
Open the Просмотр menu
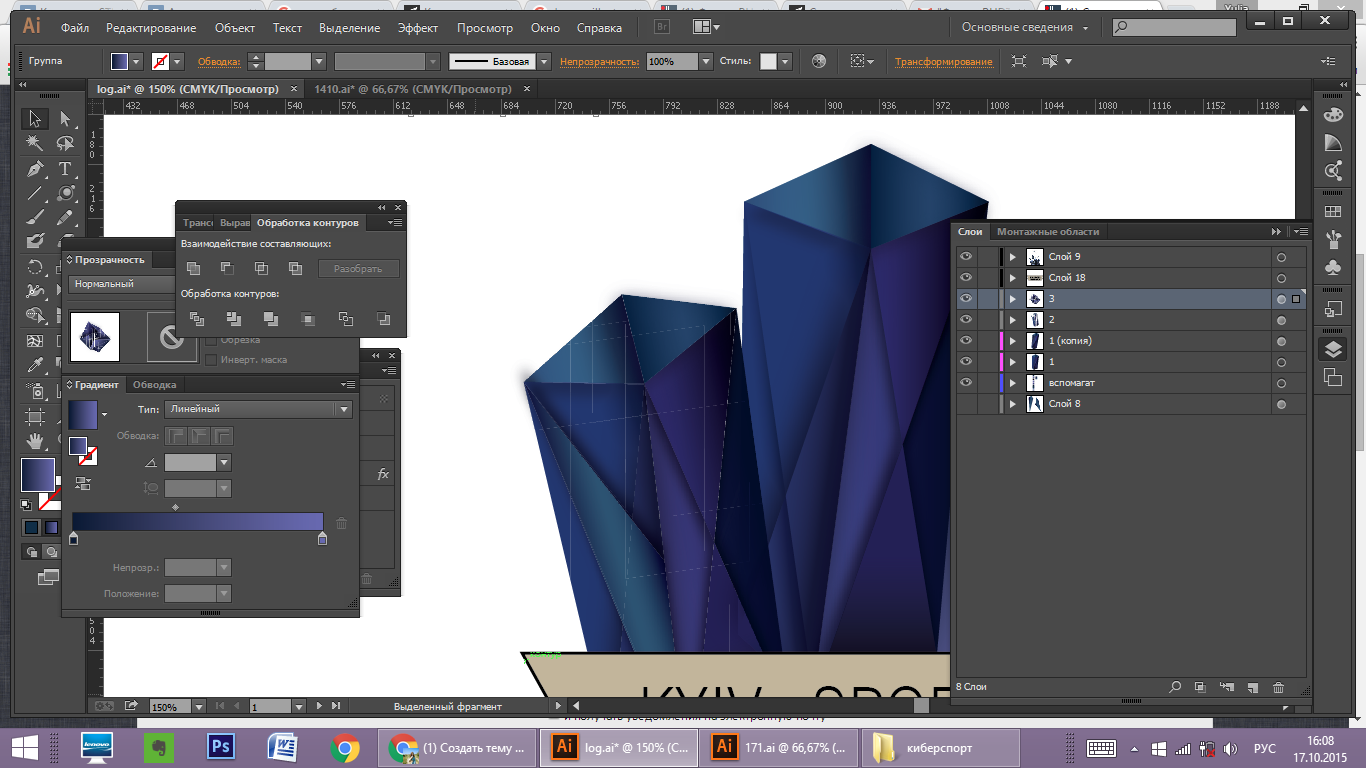(x=485, y=28)
